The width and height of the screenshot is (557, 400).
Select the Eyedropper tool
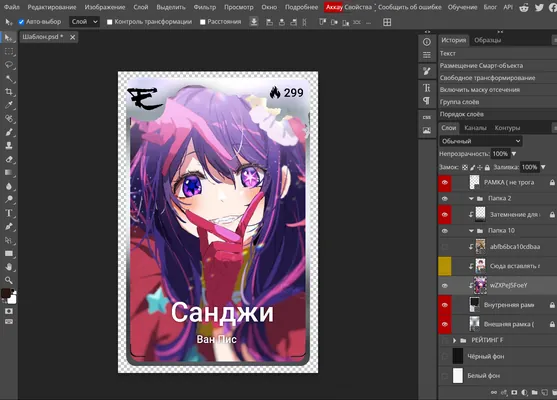point(9,105)
